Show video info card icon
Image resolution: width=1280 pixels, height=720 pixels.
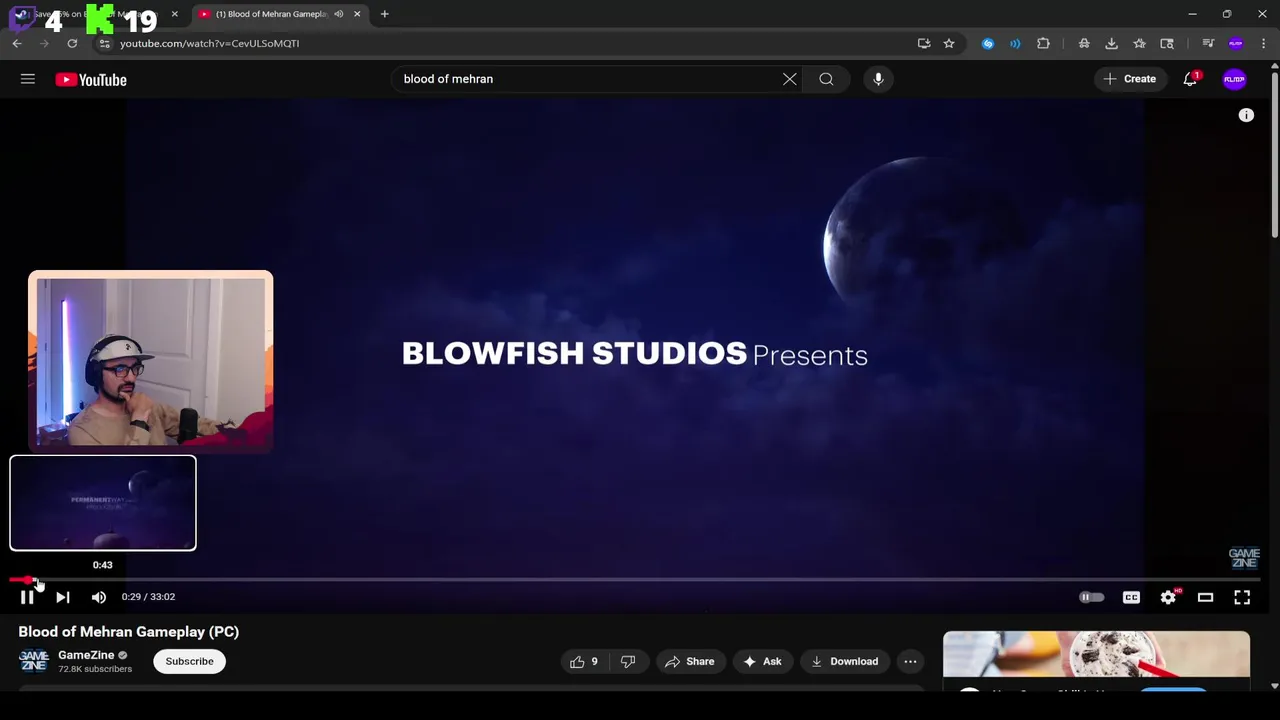click(1246, 115)
